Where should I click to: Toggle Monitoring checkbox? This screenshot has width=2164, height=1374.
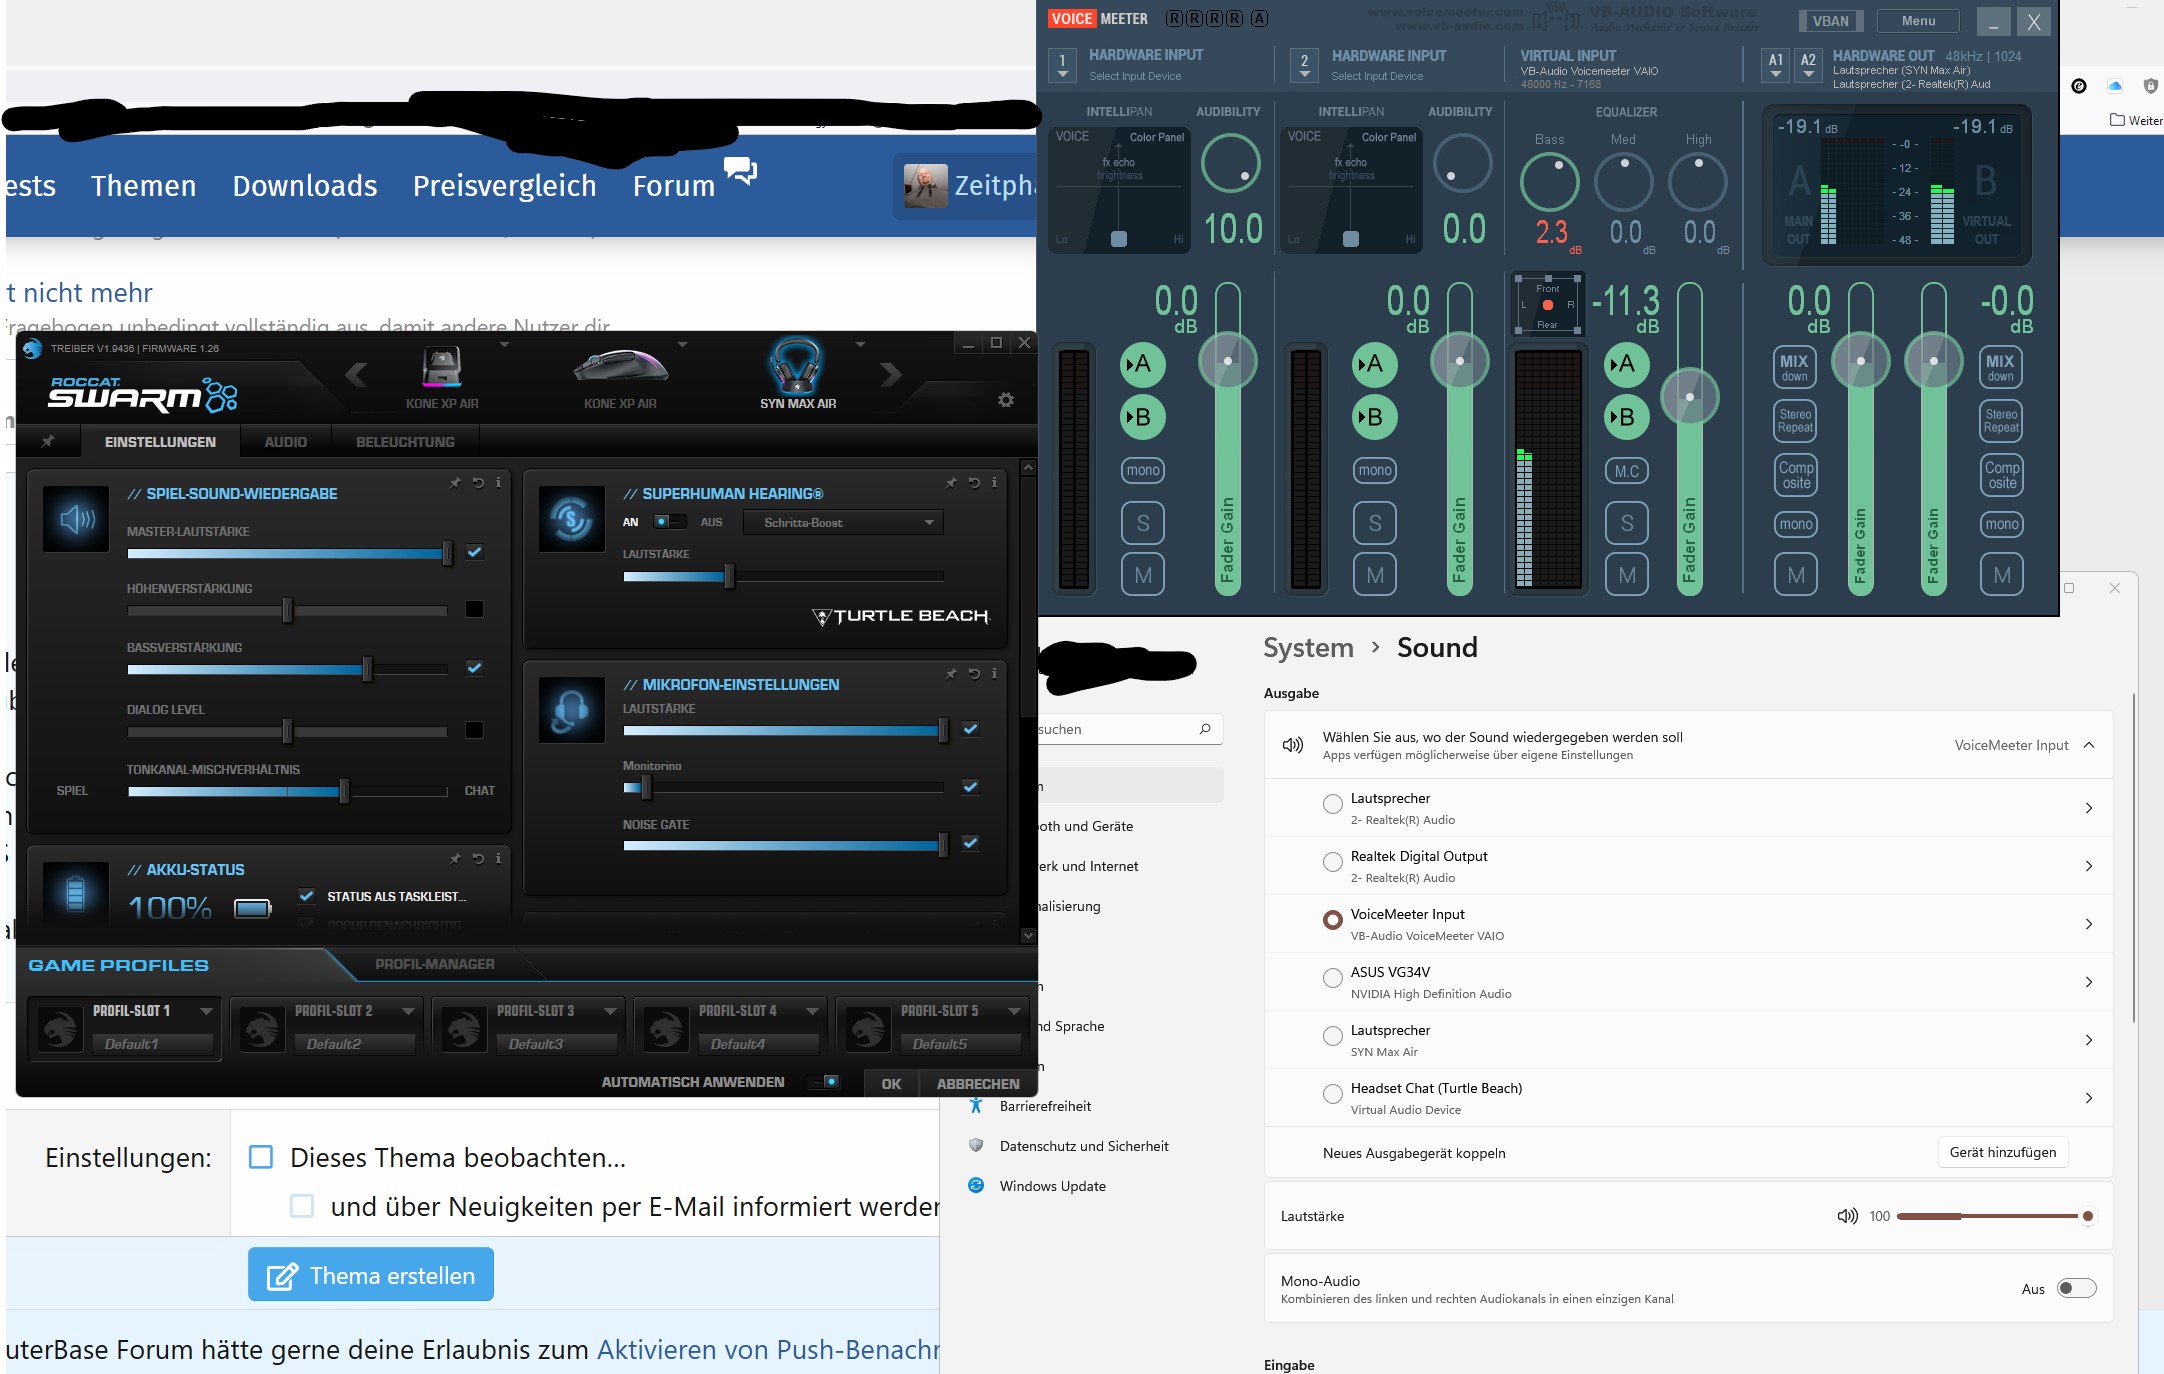pos(970,787)
